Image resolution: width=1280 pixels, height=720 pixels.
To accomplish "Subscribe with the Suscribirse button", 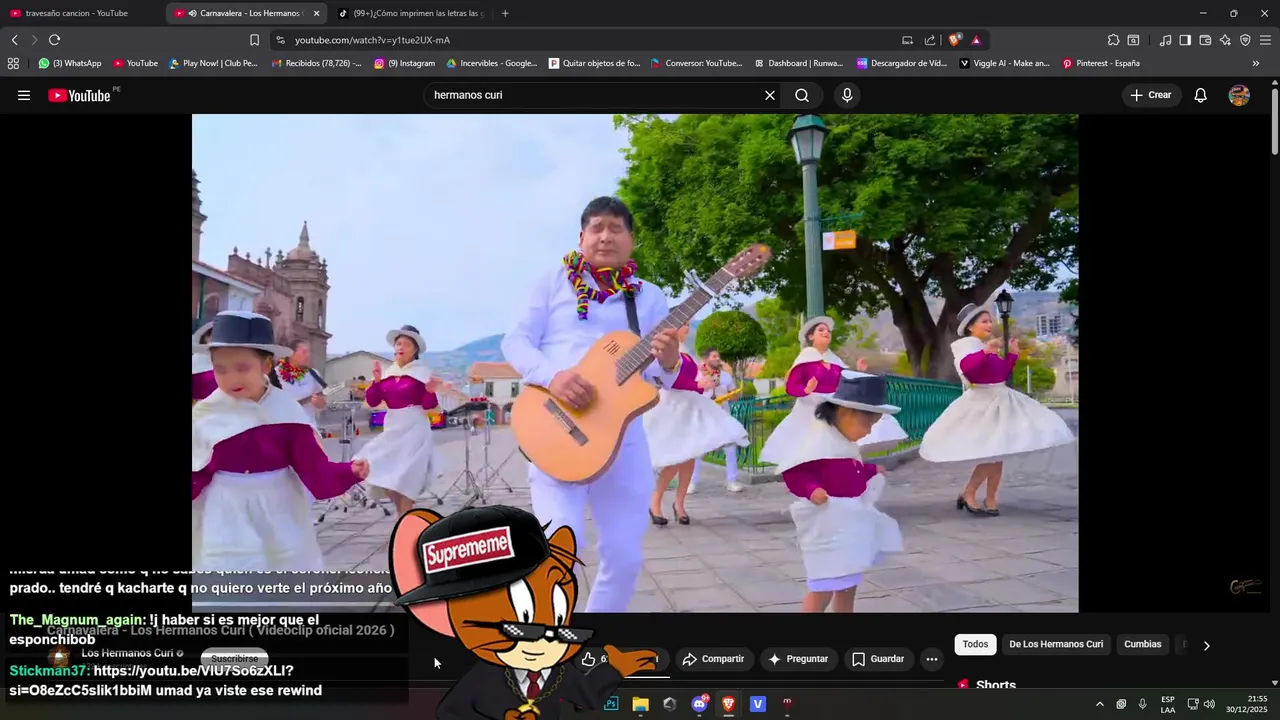I will tap(235, 659).
